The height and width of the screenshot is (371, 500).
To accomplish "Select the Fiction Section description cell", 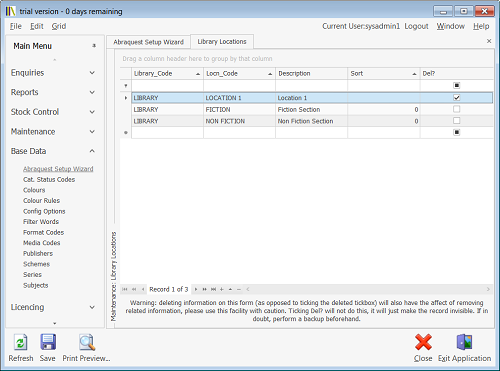I will 311,109.
